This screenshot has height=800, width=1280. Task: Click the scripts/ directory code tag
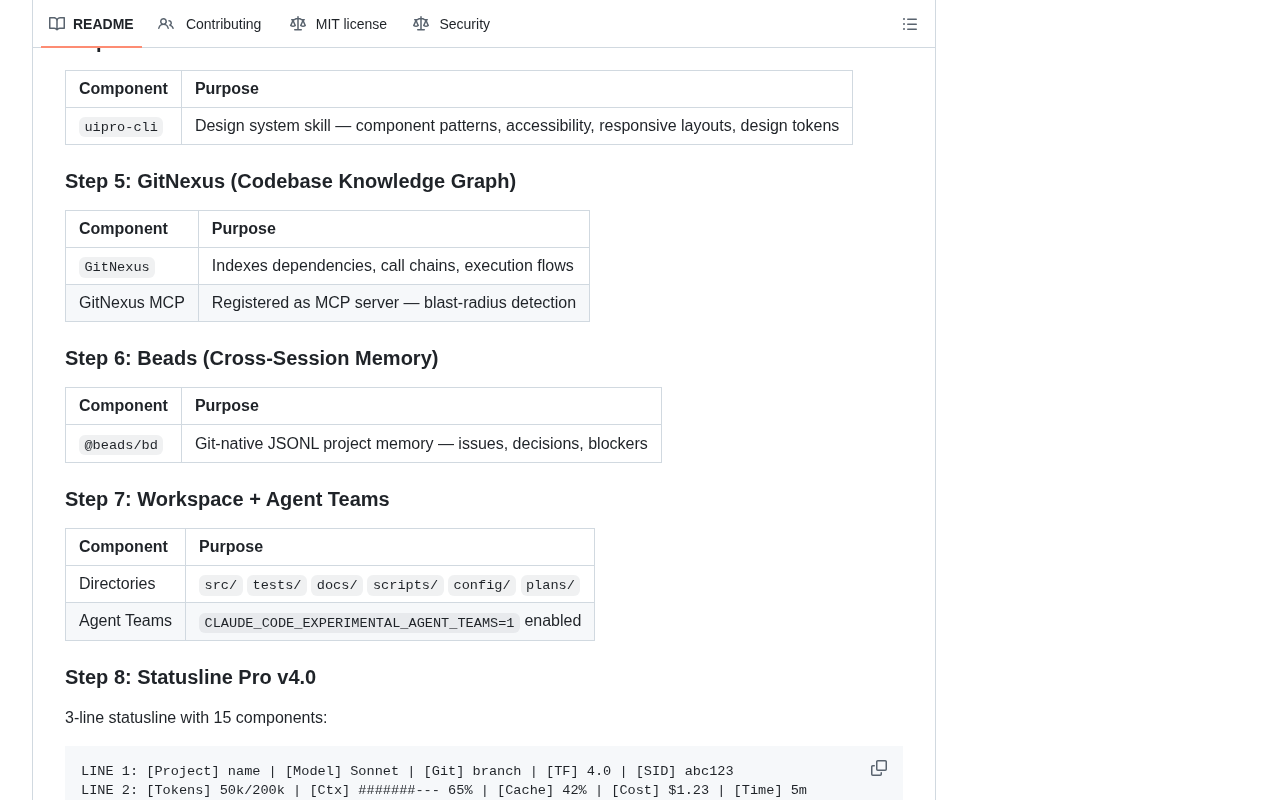point(405,586)
